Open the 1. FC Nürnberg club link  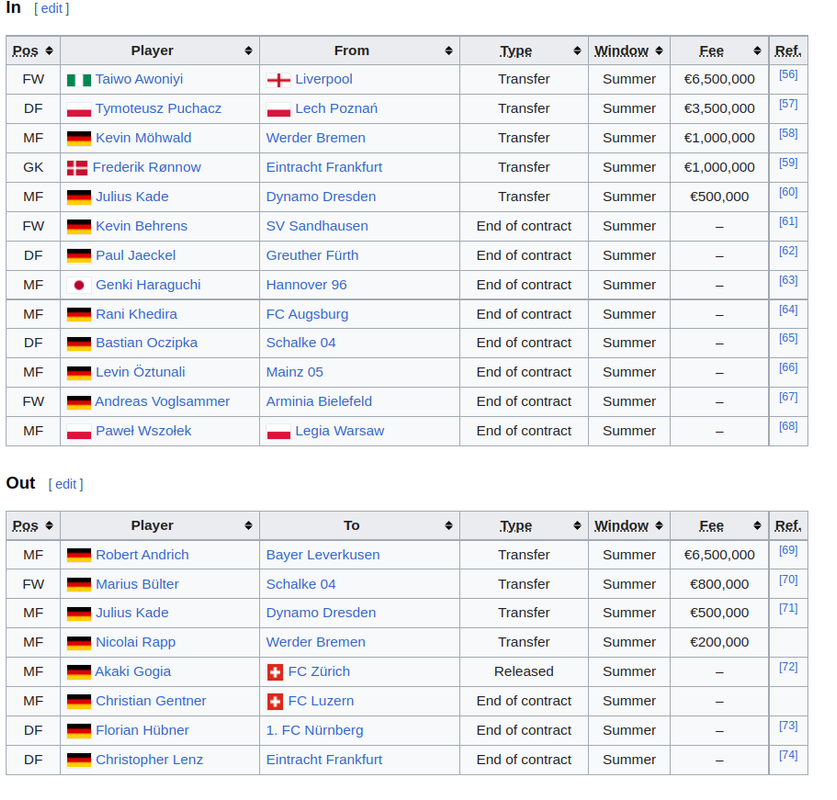[x=314, y=730]
